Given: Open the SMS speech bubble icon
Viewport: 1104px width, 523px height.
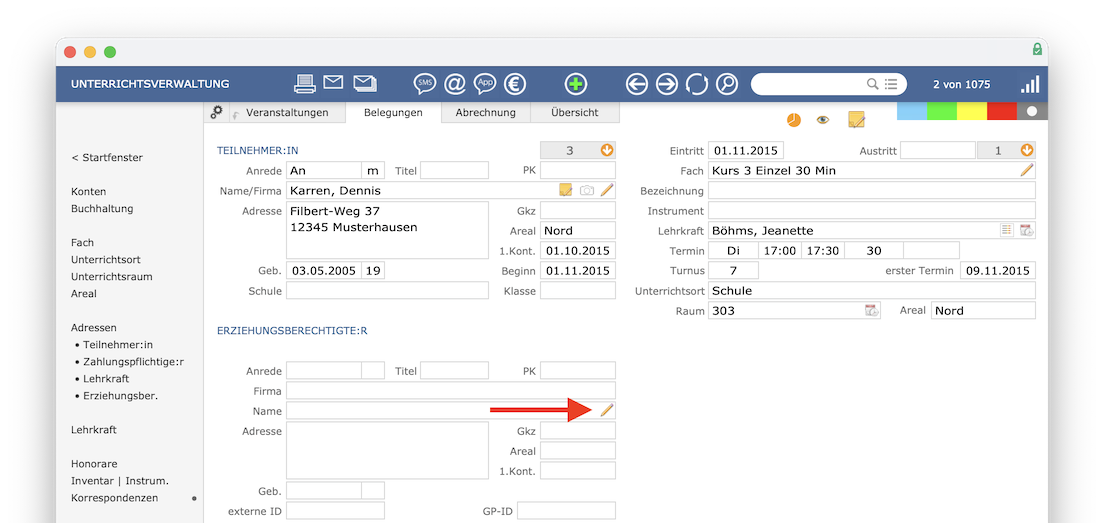Looking at the screenshot, I should coord(425,84).
